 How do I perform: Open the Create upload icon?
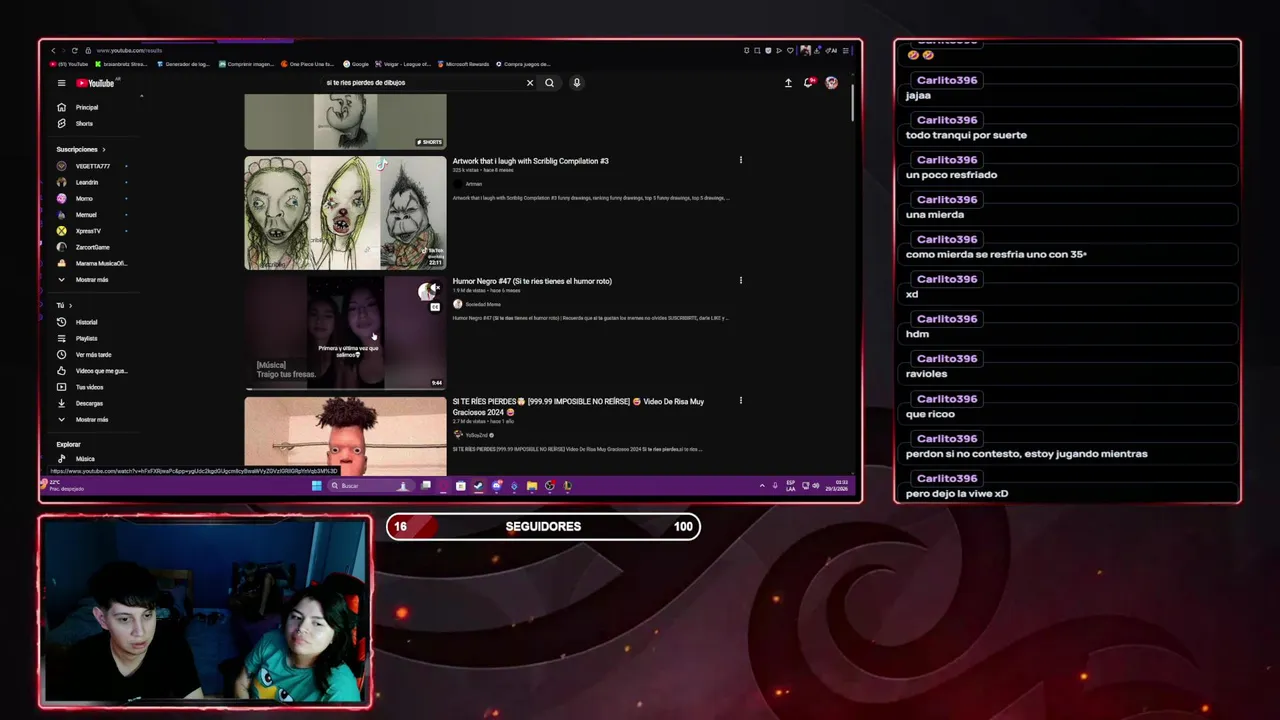pos(788,83)
